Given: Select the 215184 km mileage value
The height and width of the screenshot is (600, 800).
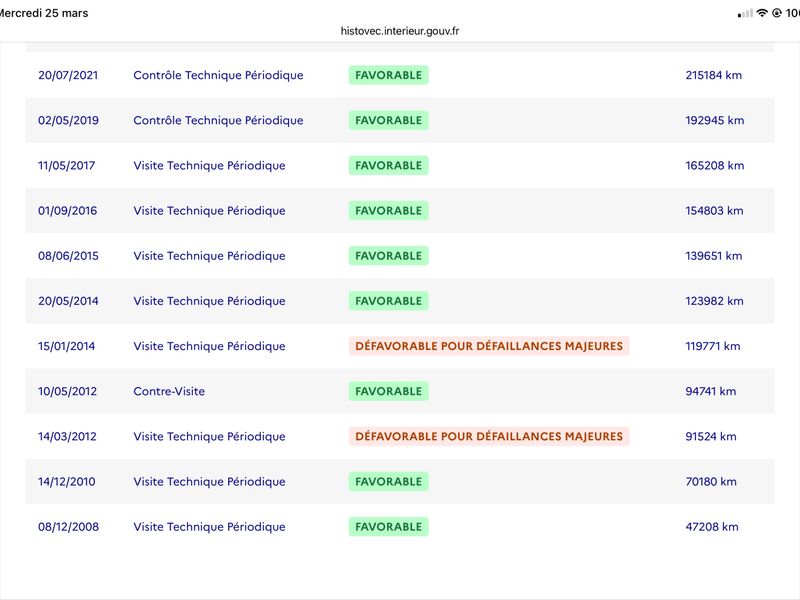Looking at the screenshot, I should pos(713,75).
